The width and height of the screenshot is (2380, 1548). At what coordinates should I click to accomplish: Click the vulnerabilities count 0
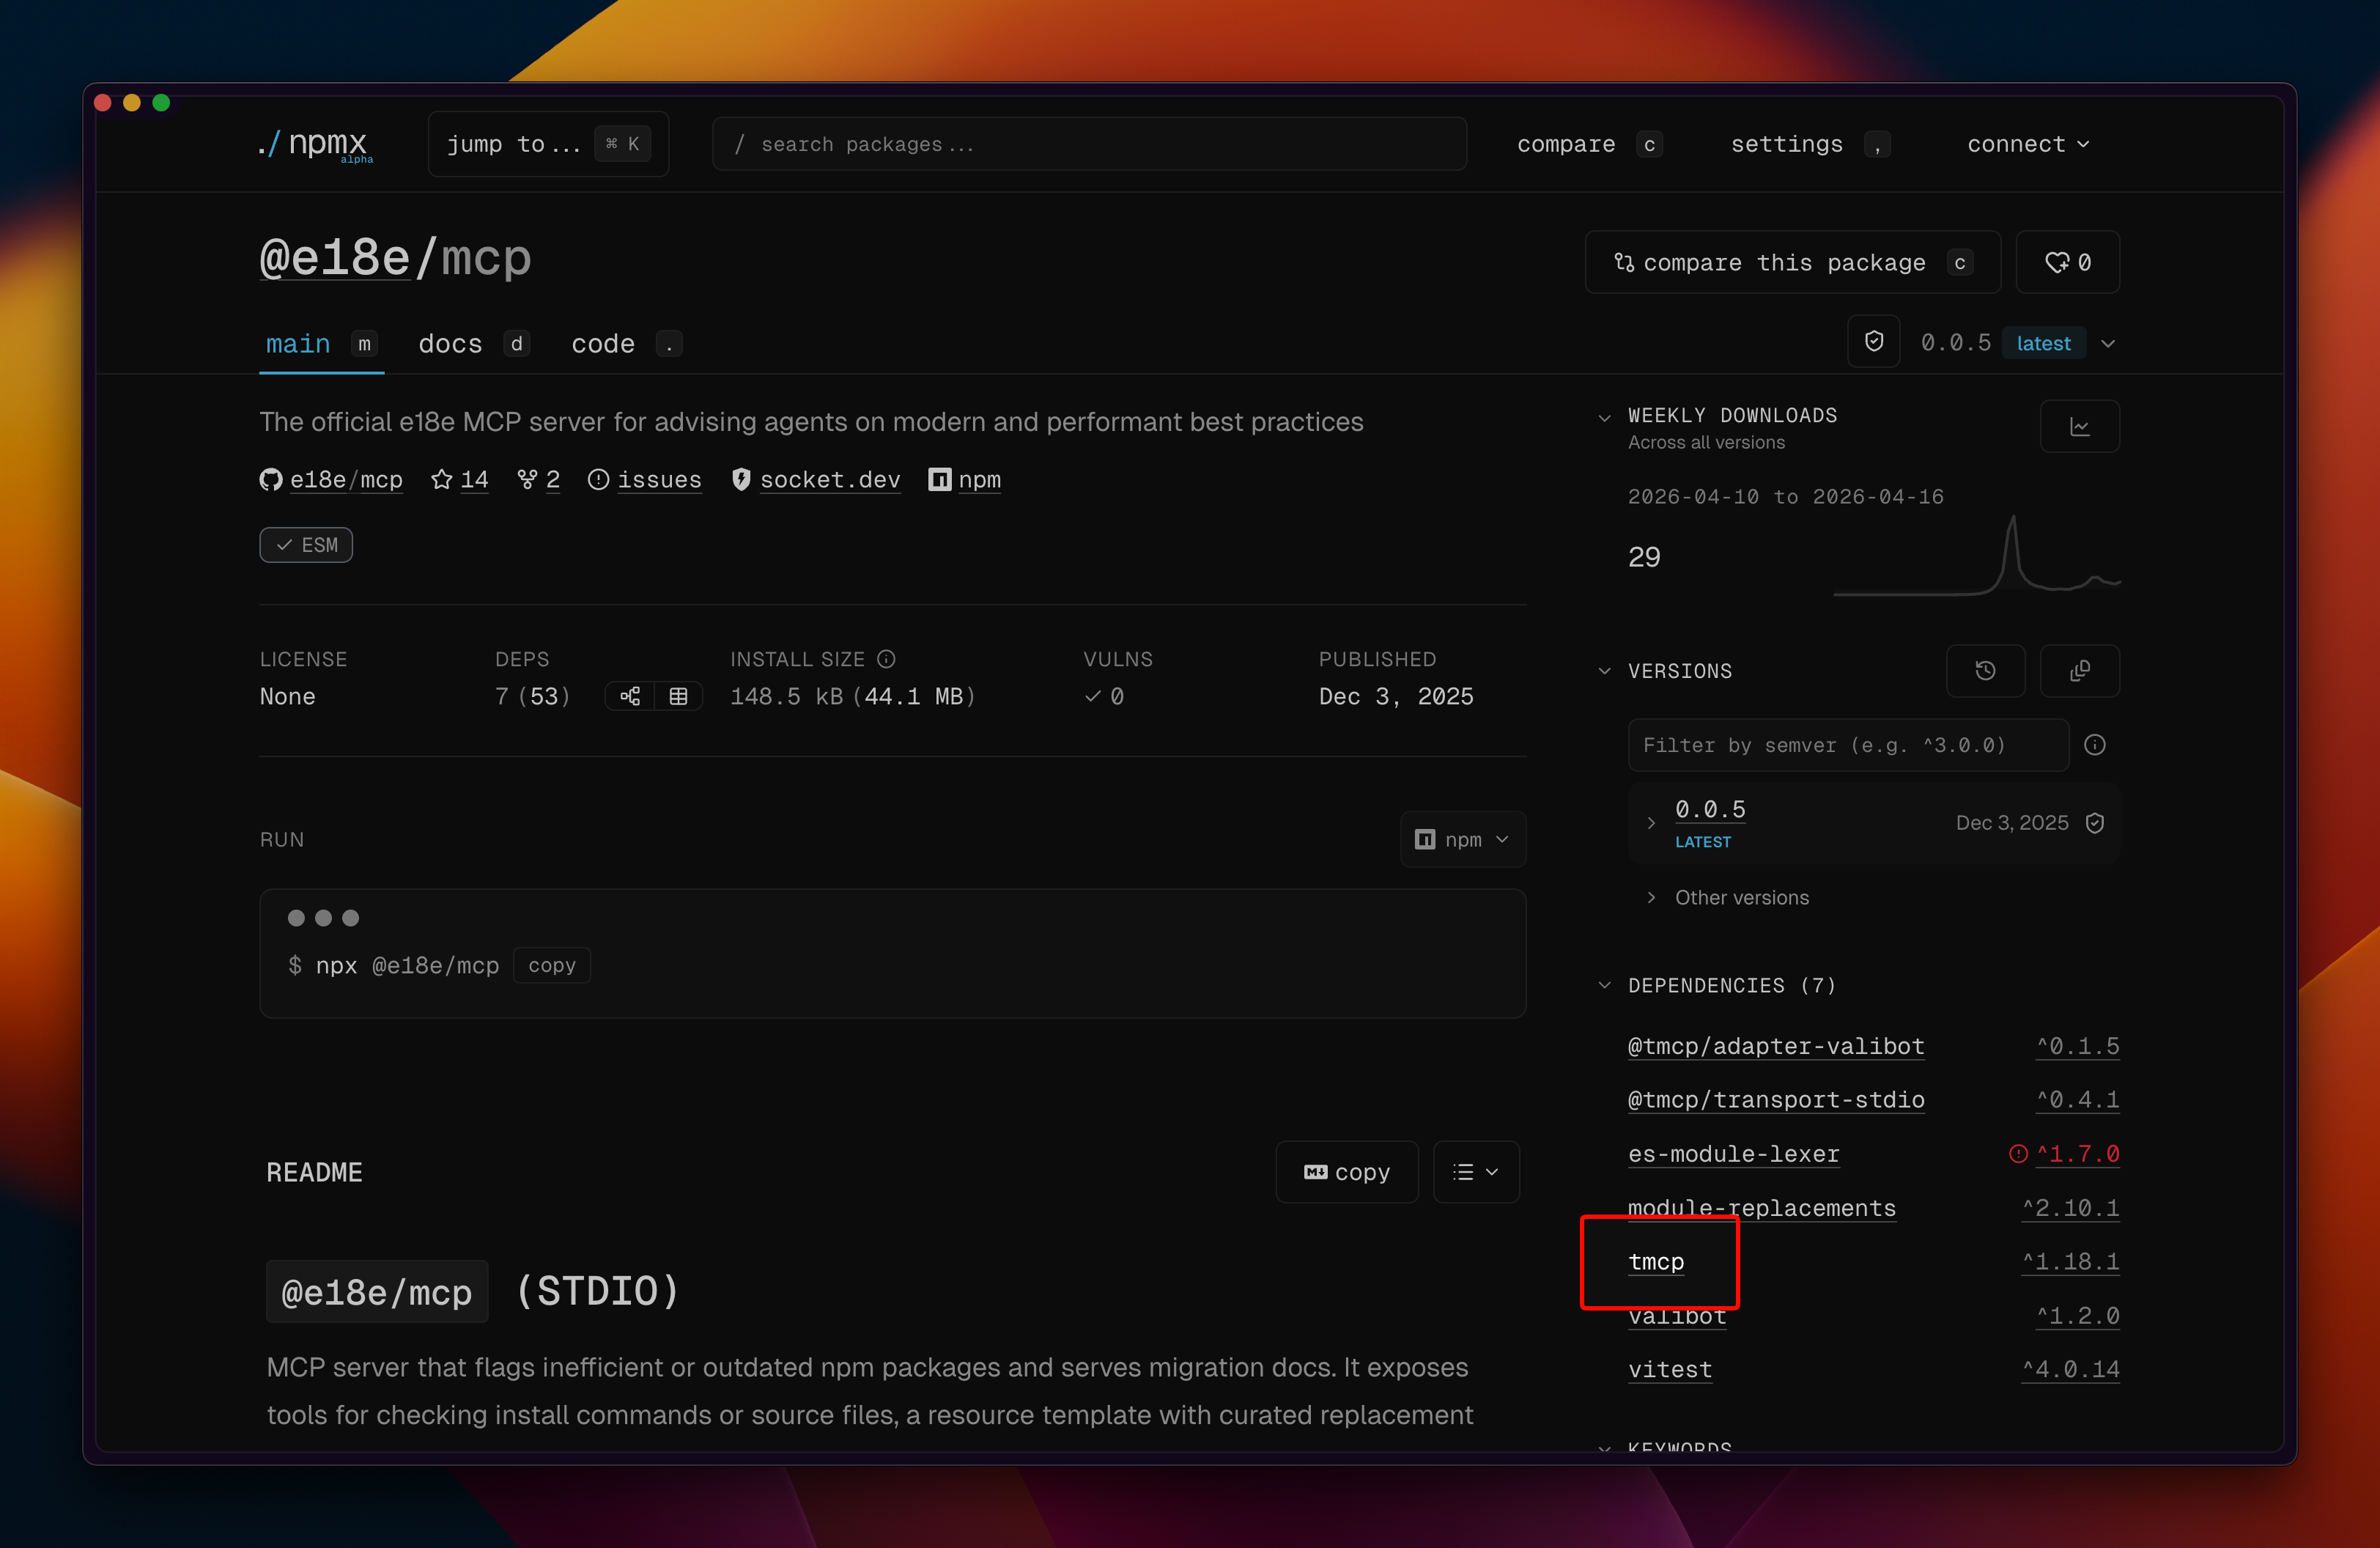coord(1104,696)
